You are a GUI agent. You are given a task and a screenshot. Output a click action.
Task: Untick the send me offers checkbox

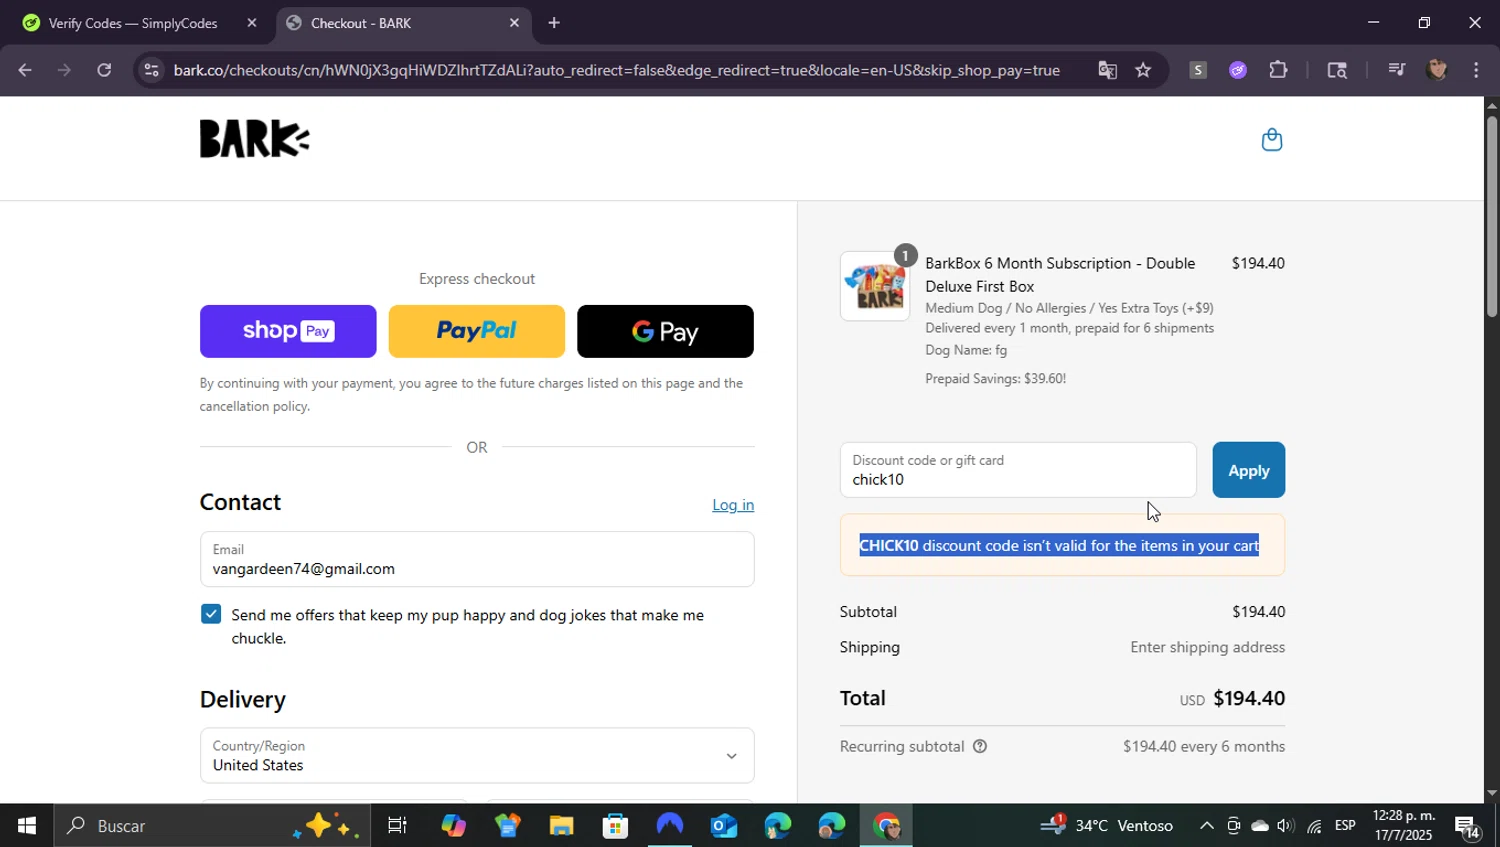[x=210, y=614]
